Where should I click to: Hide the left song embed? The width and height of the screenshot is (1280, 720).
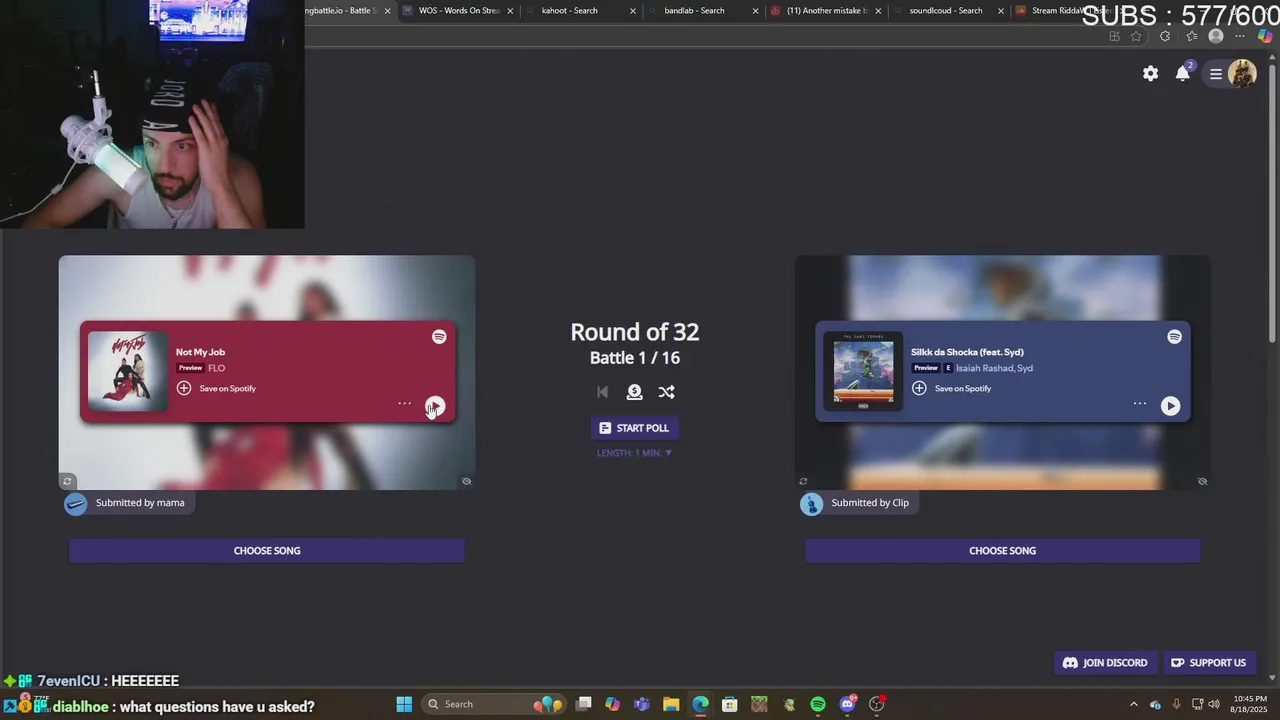[466, 481]
